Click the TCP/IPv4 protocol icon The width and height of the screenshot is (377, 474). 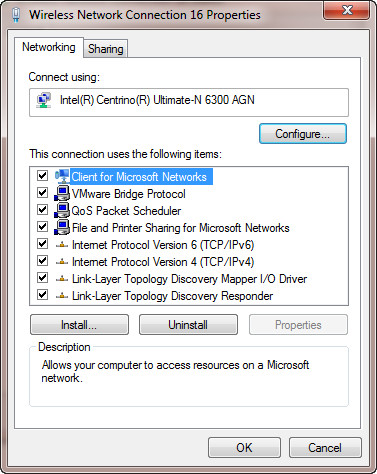pyautogui.click(x=62, y=262)
